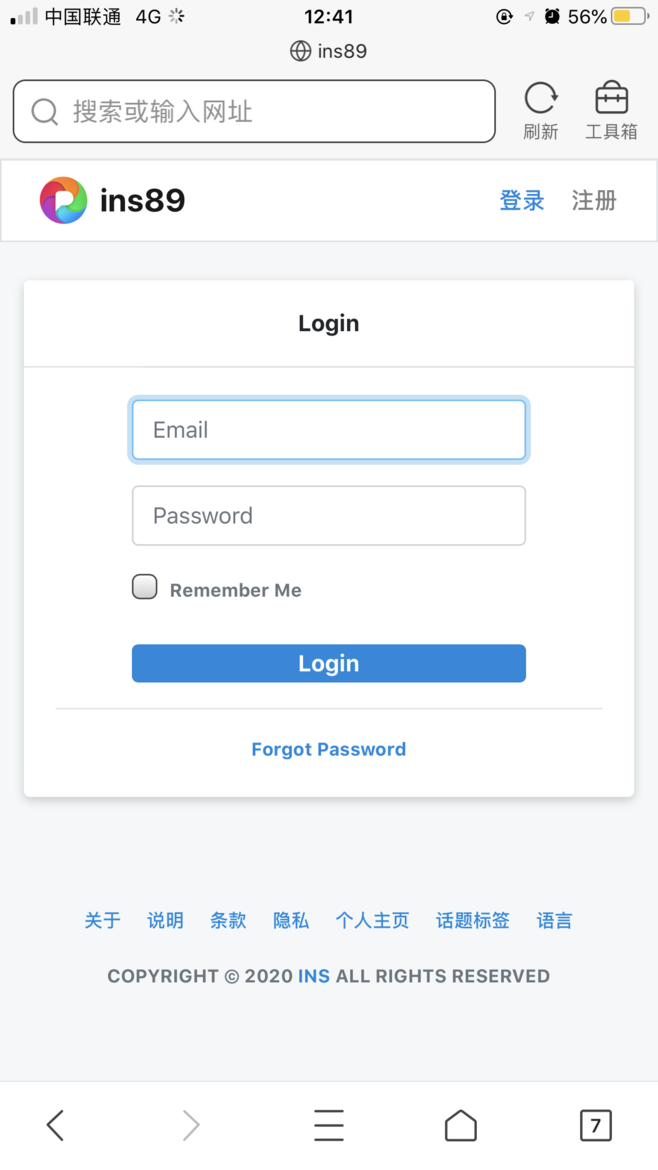Tap the ins89 colorful logo
Viewport: 658px width, 1170px height.
(63, 200)
